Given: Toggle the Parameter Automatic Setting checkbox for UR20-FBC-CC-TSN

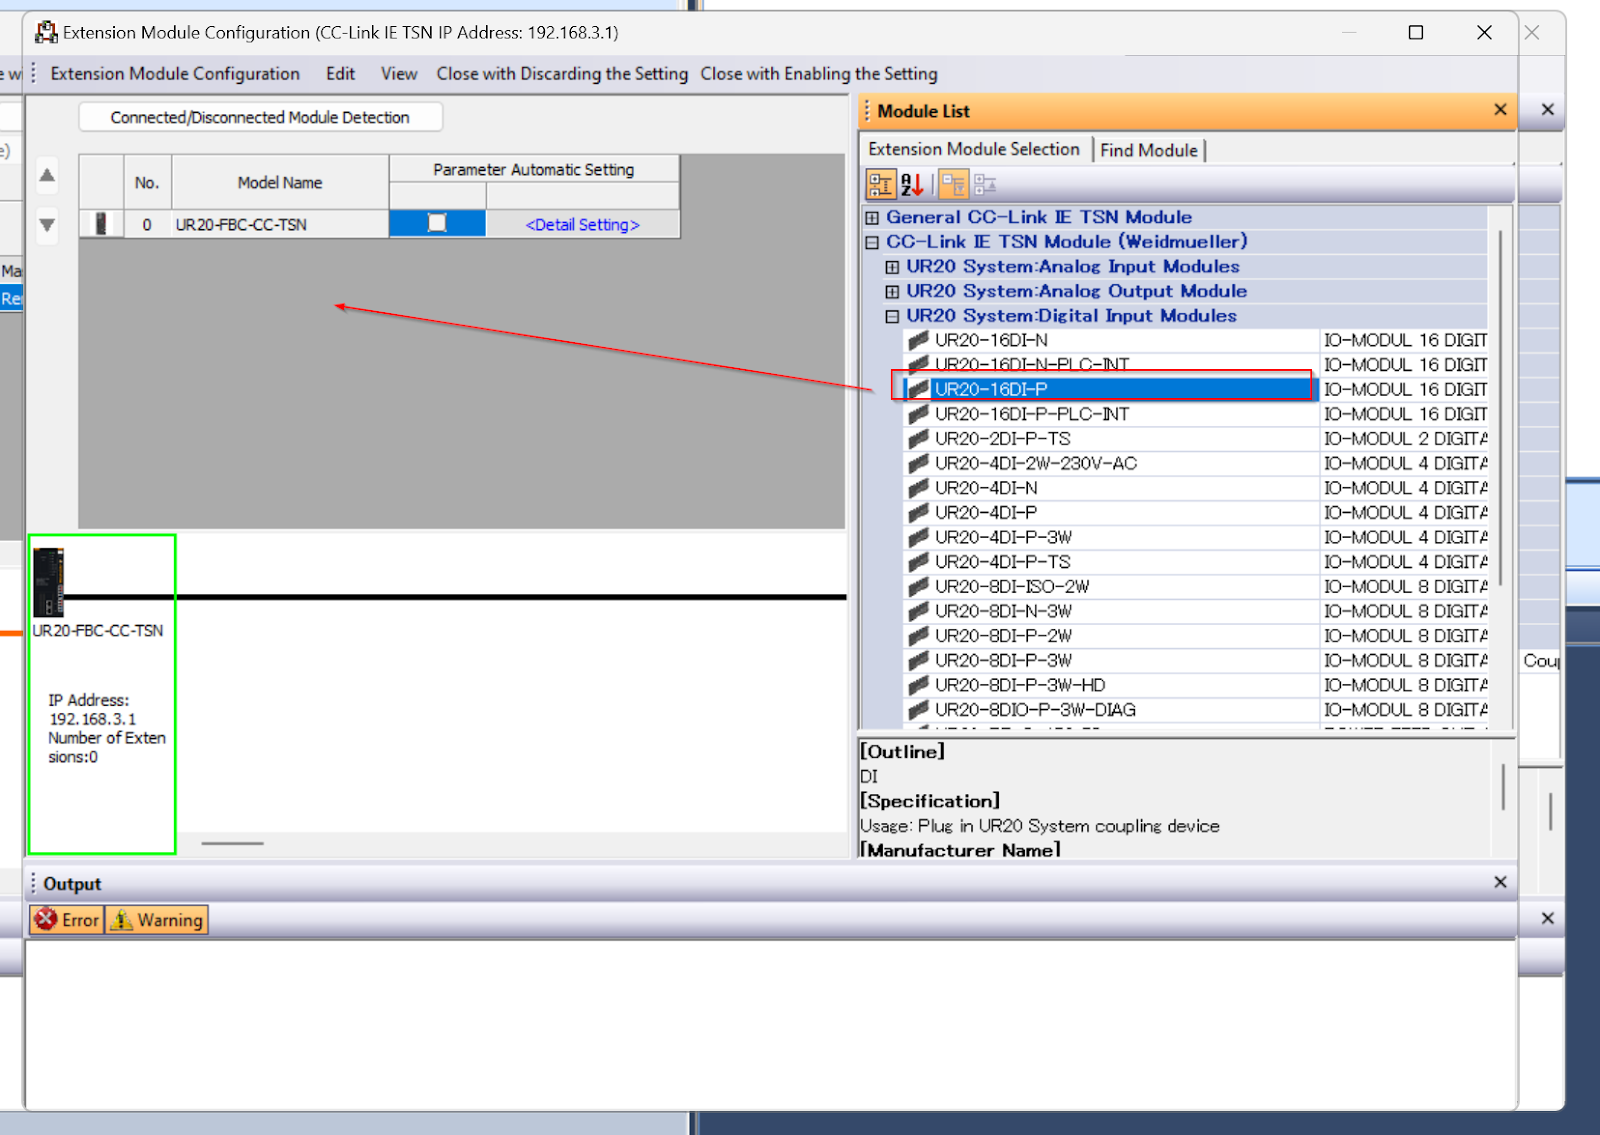Looking at the screenshot, I should [437, 223].
